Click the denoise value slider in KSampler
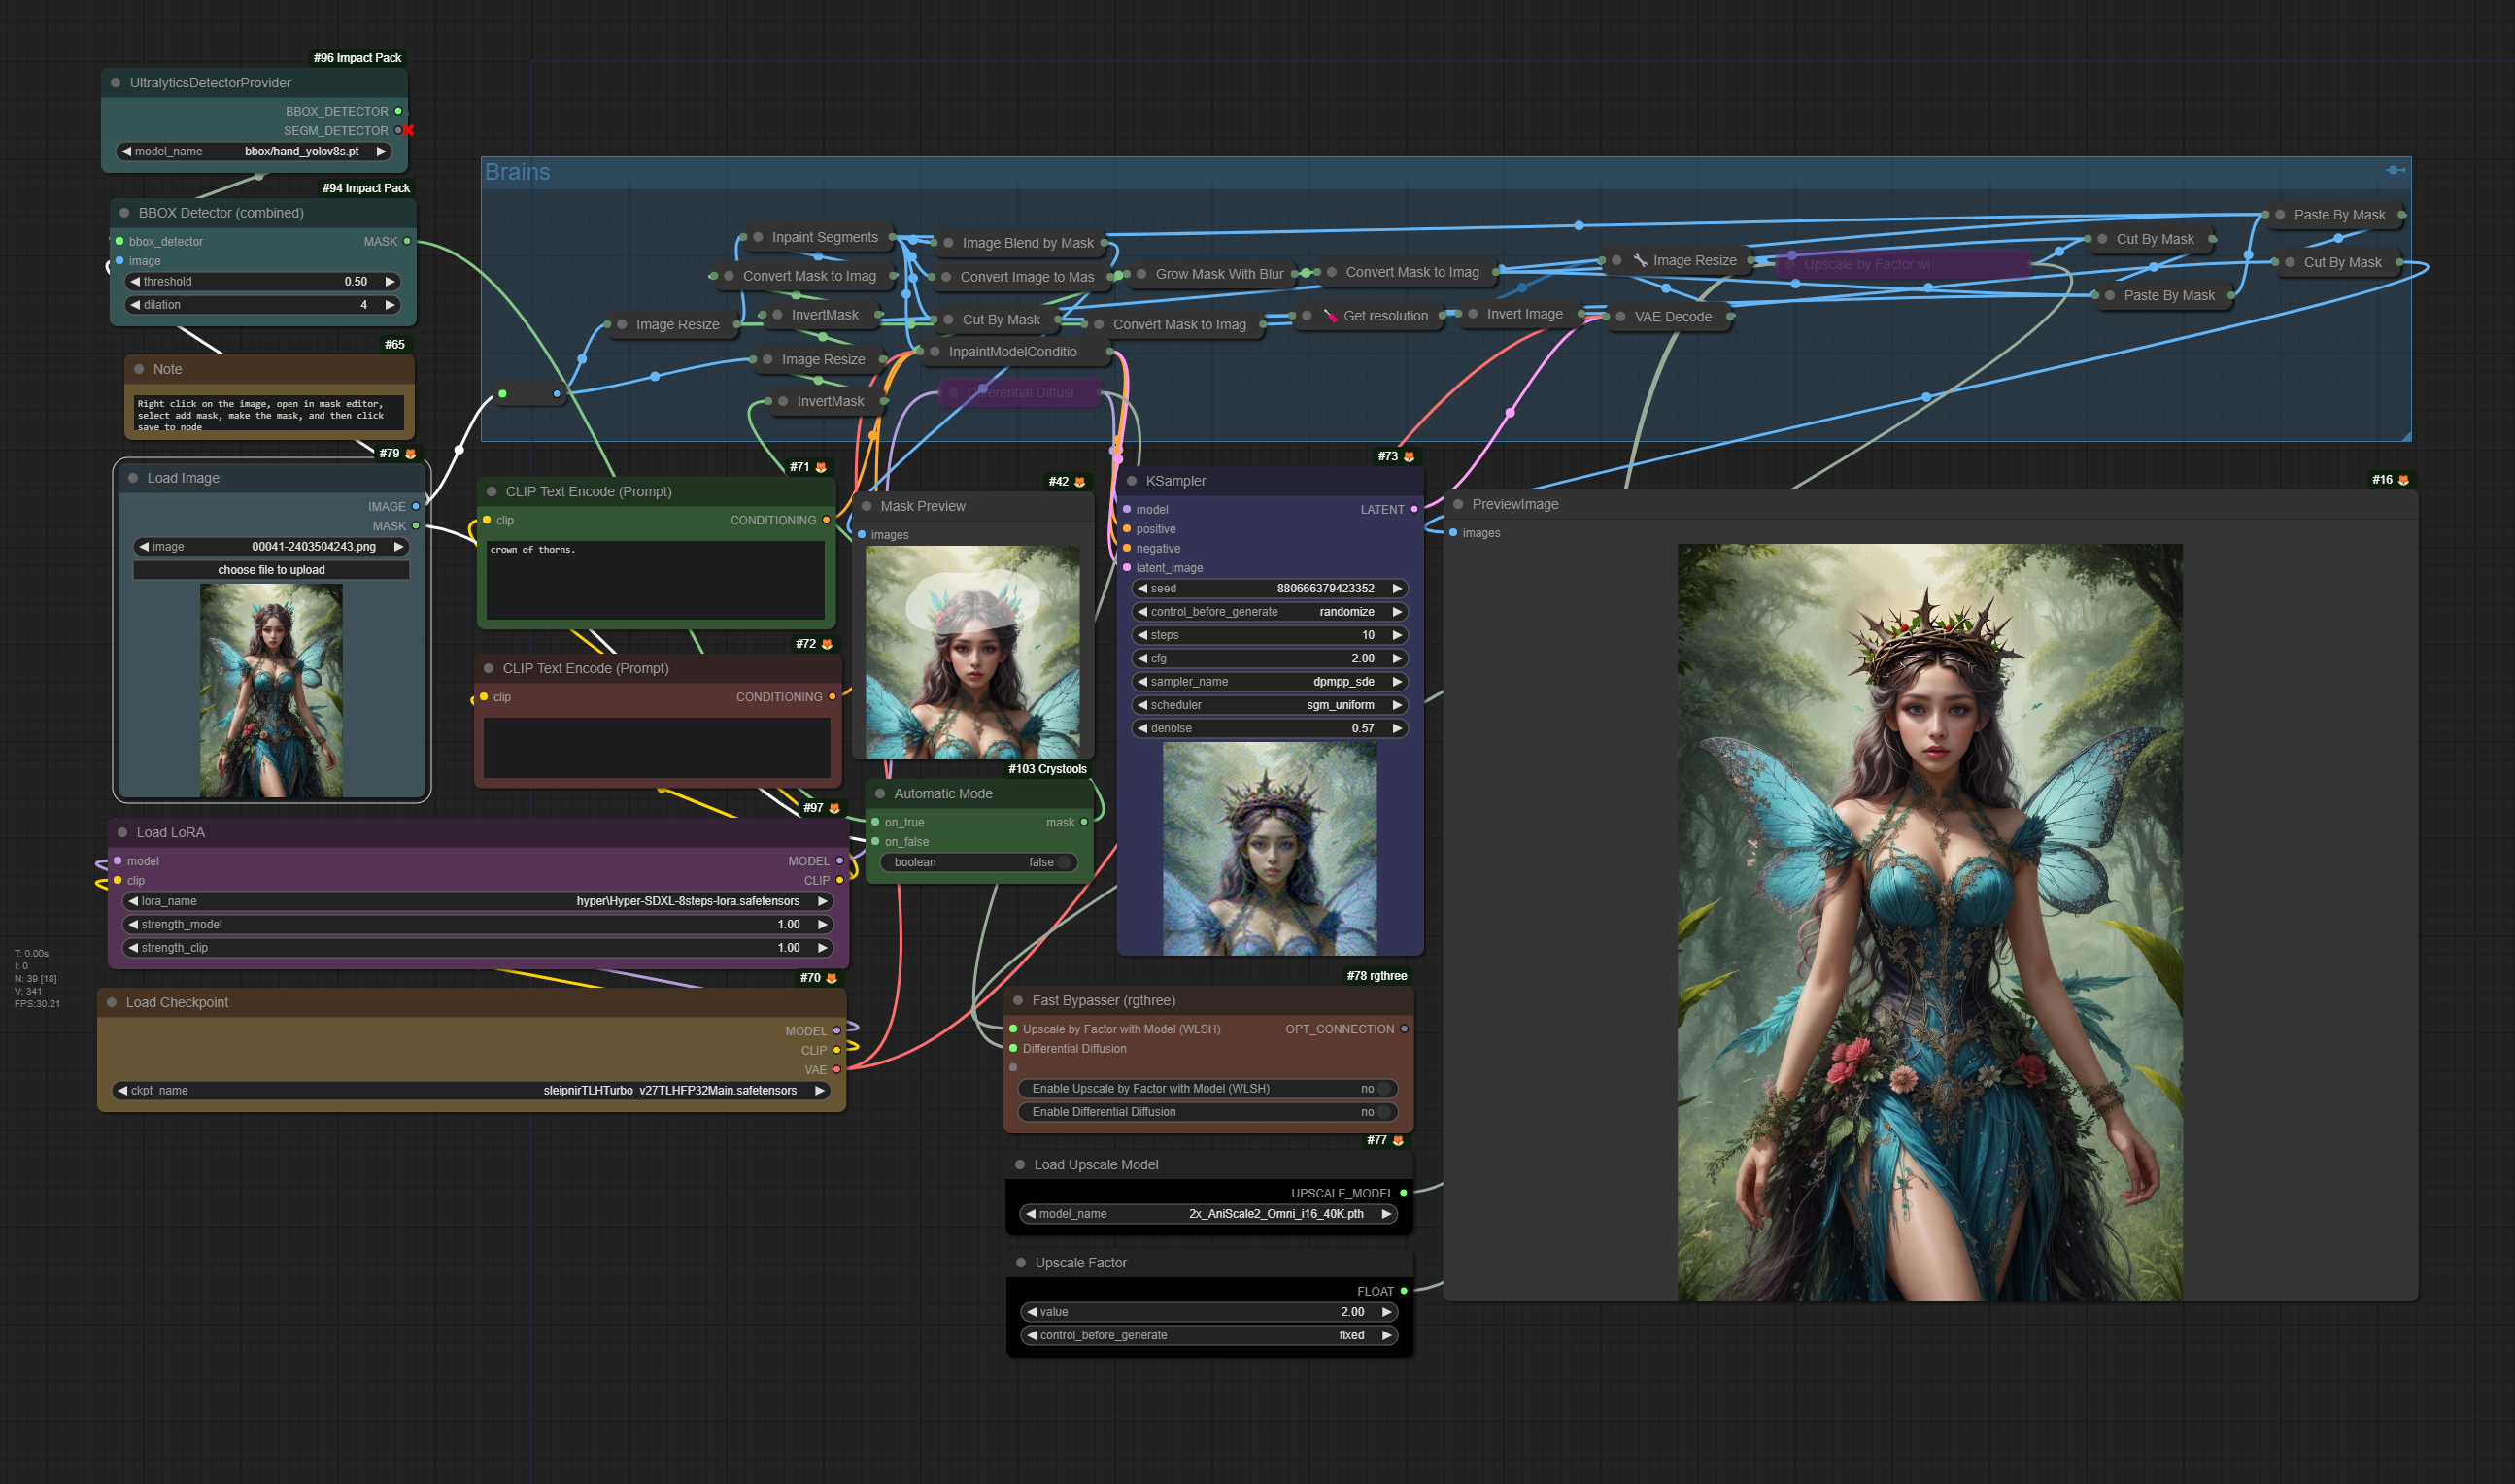The image size is (2515, 1484). [1269, 728]
